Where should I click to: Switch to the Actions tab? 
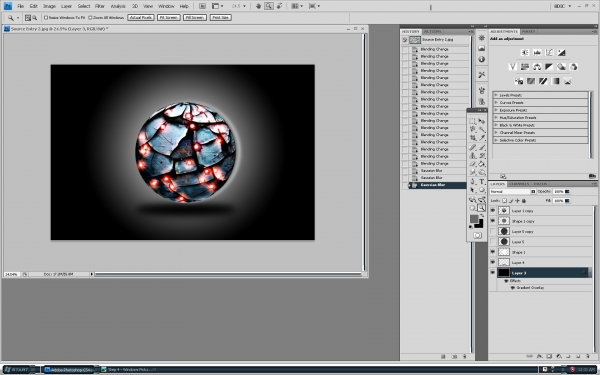click(432, 31)
